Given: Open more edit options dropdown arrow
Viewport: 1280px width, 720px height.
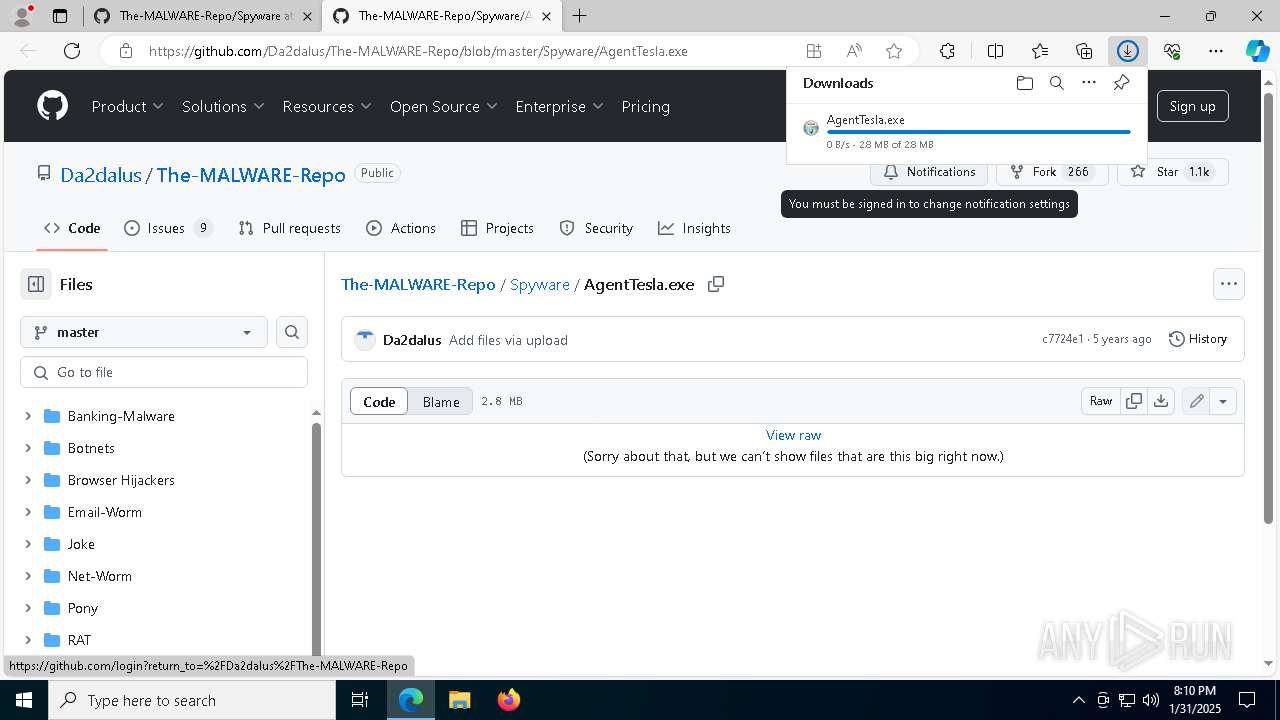Looking at the screenshot, I should [1223, 401].
